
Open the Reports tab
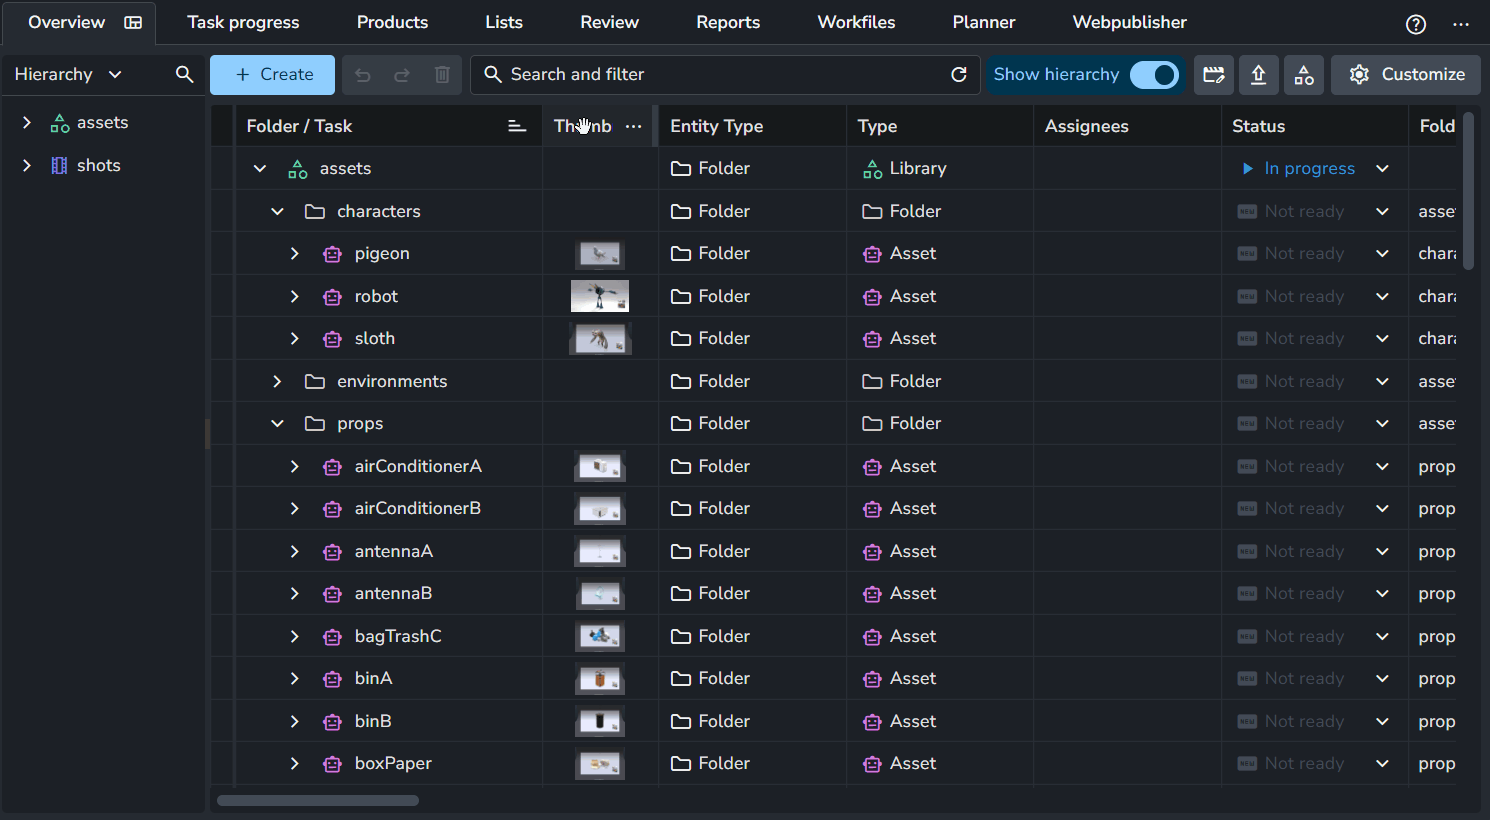[728, 22]
